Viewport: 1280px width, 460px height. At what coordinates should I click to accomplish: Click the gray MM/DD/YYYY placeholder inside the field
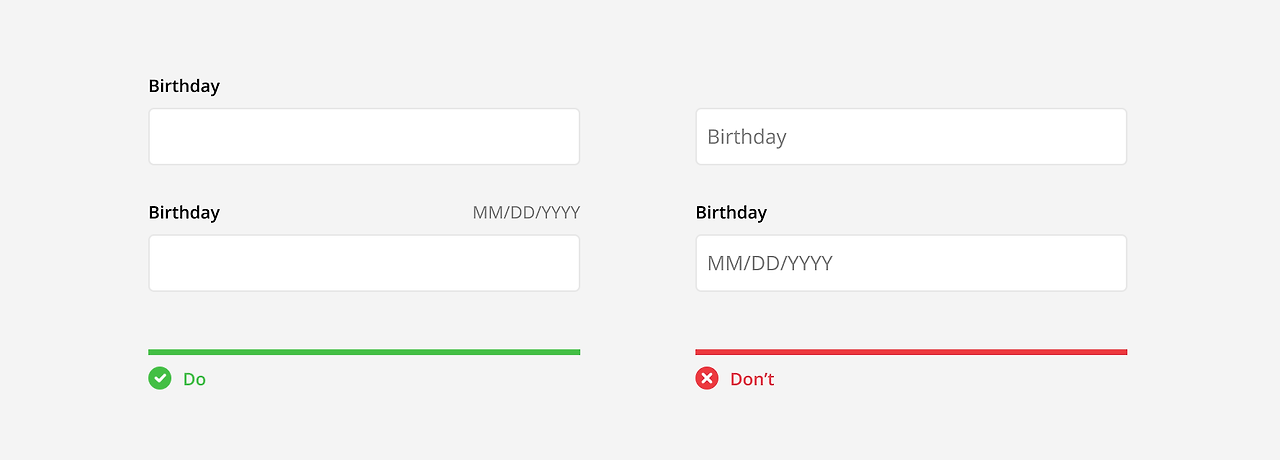[x=770, y=263]
